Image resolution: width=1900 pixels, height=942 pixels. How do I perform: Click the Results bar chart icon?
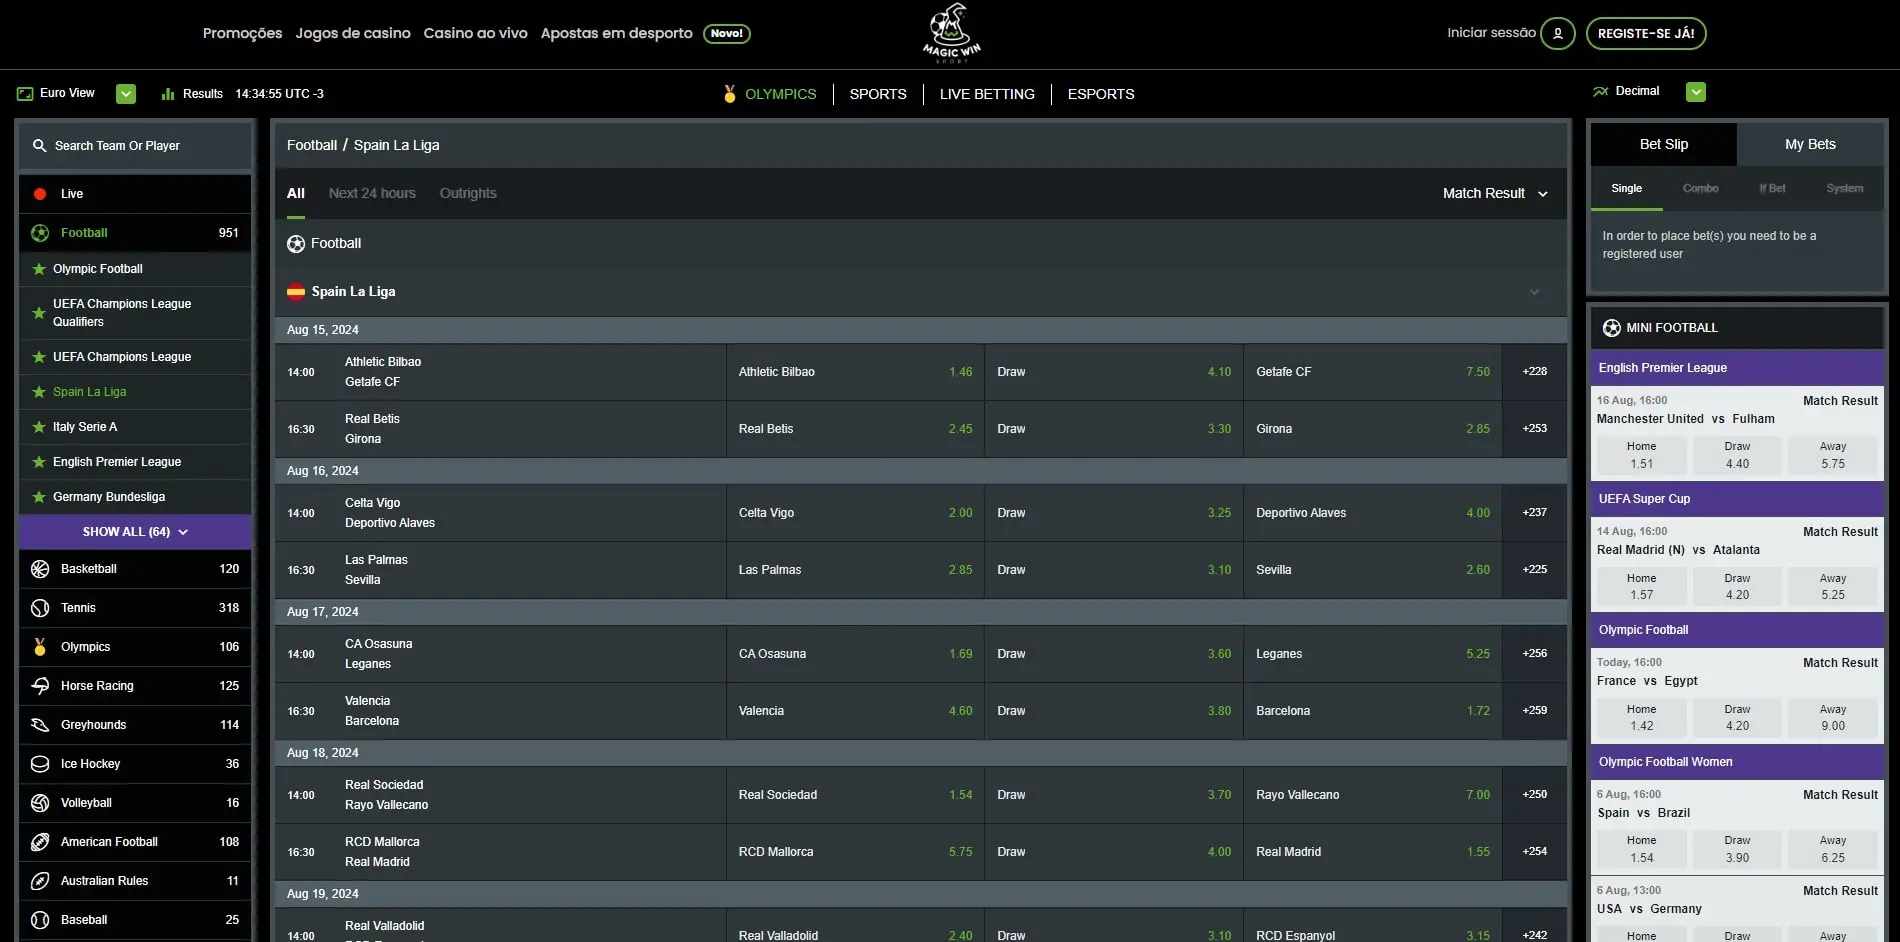click(x=168, y=94)
